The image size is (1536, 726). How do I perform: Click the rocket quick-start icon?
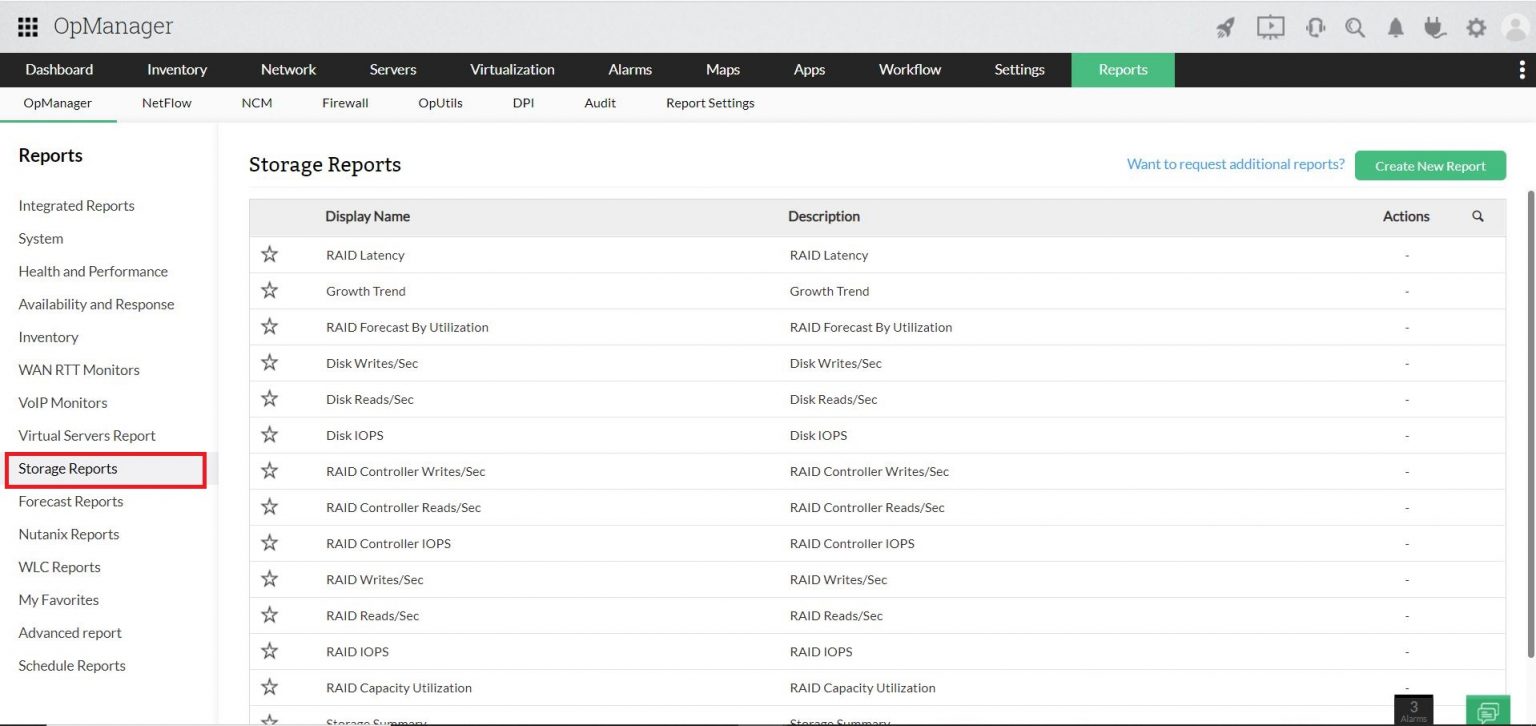pyautogui.click(x=1225, y=28)
